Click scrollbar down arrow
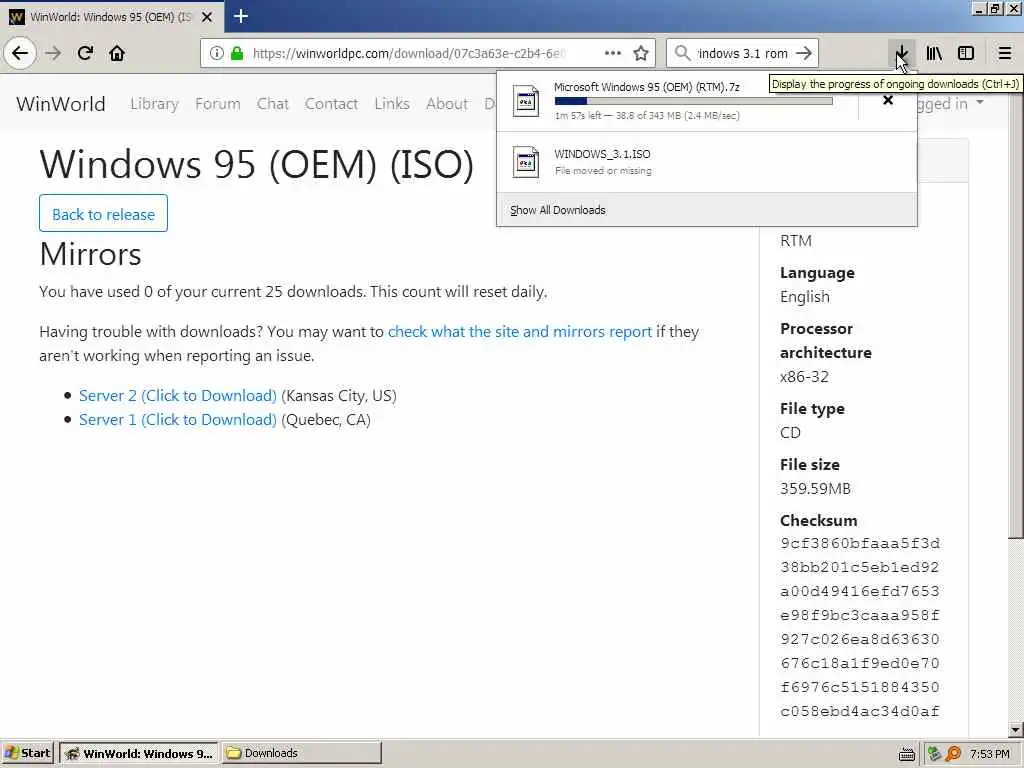This screenshot has width=1024, height=768. coord(1016,729)
